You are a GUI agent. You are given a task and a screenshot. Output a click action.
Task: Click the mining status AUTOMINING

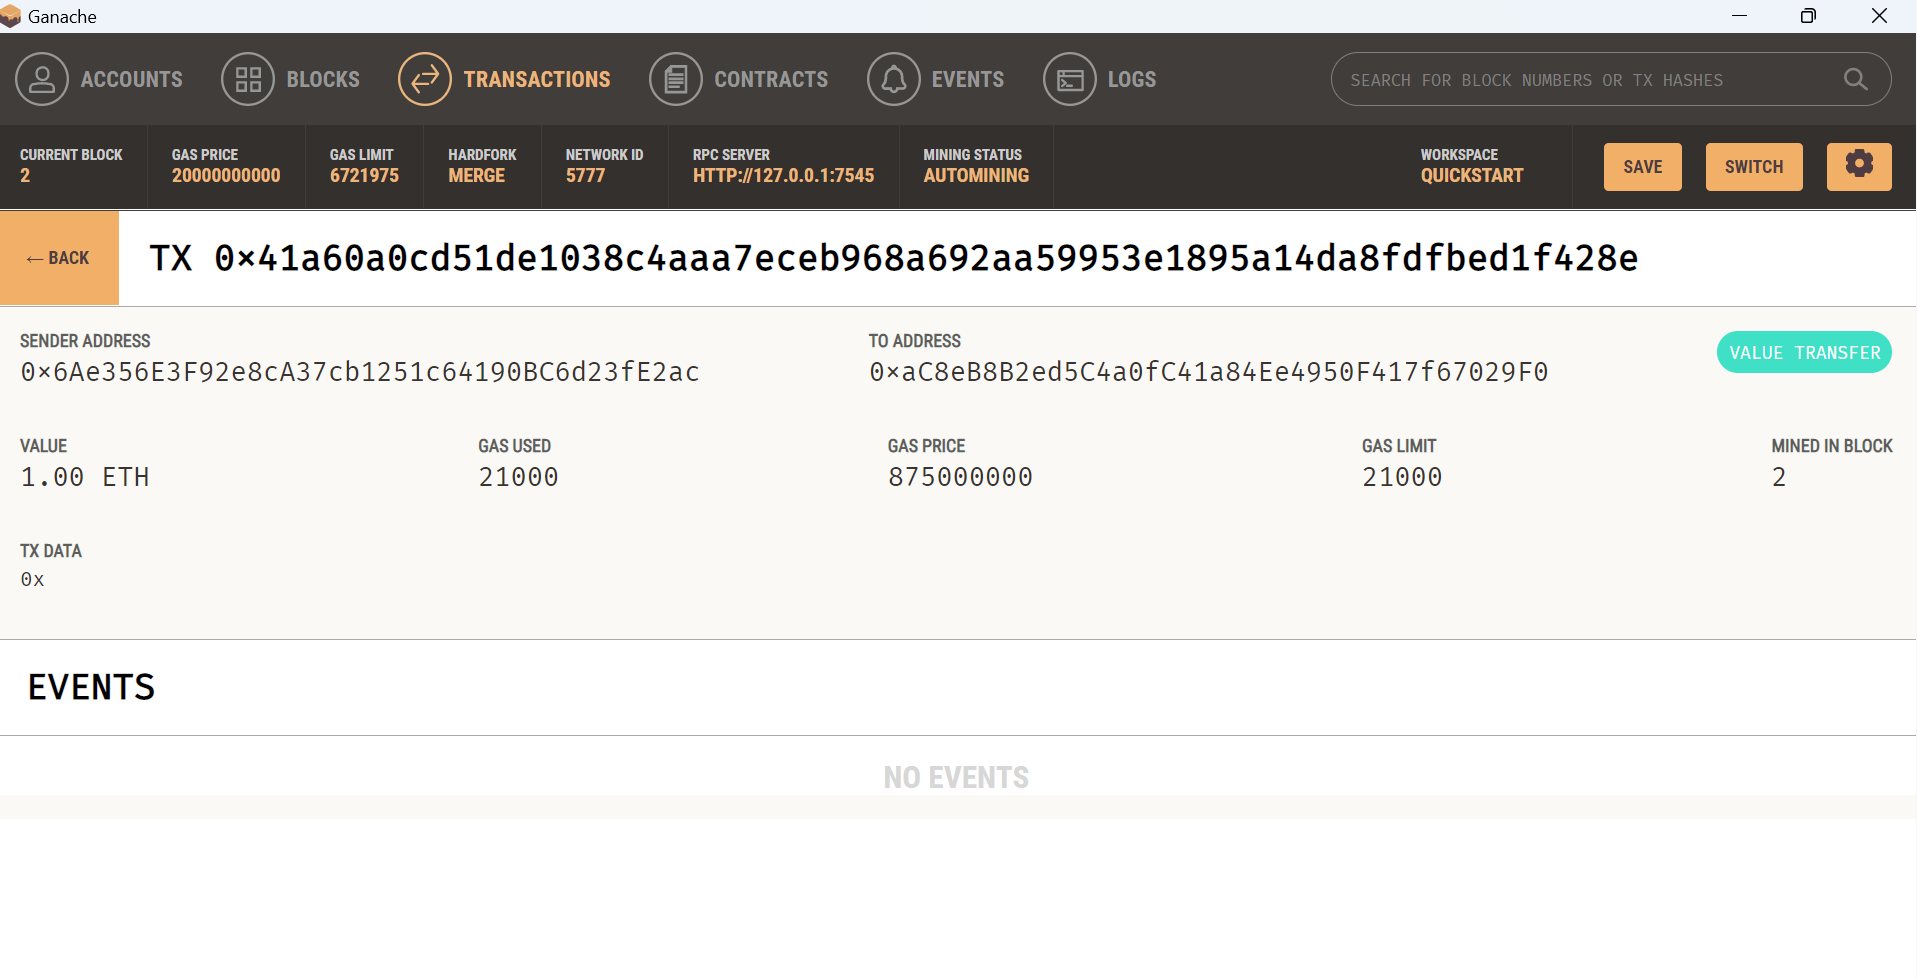pos(976,176)
